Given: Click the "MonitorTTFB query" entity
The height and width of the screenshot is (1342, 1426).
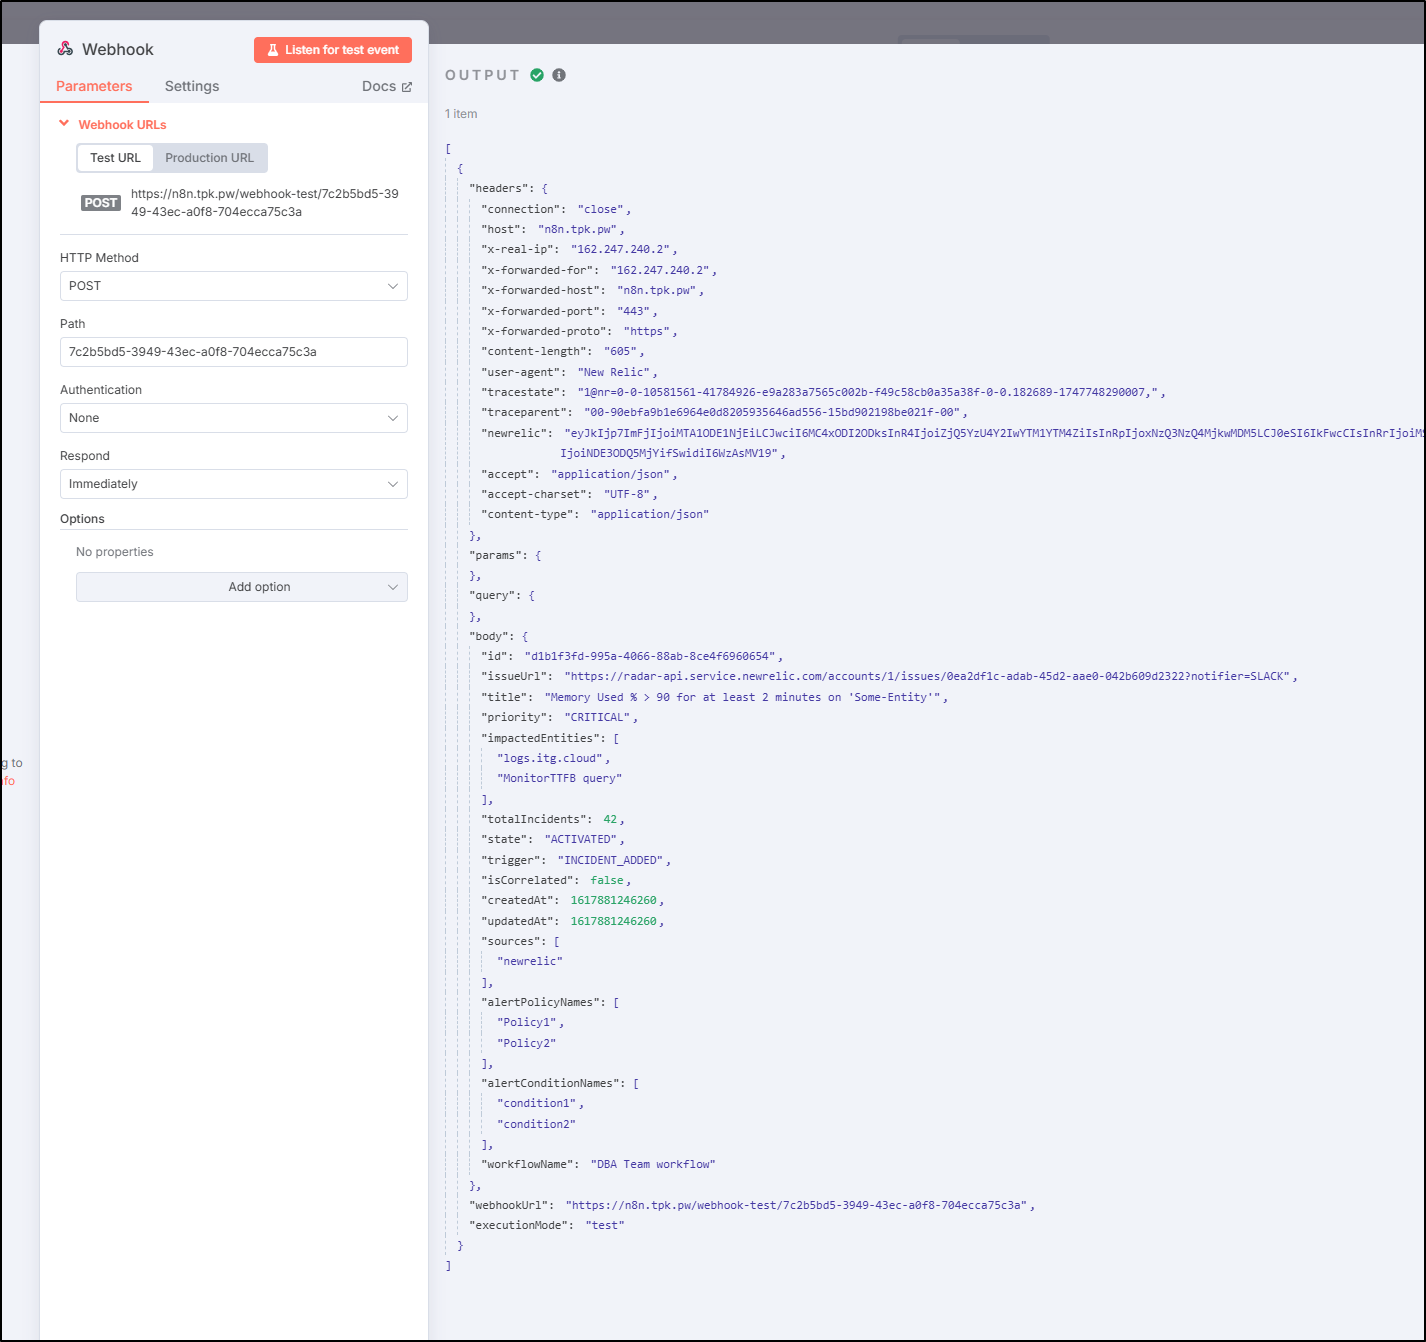Looking at the screenshot, I should [559, 778].
